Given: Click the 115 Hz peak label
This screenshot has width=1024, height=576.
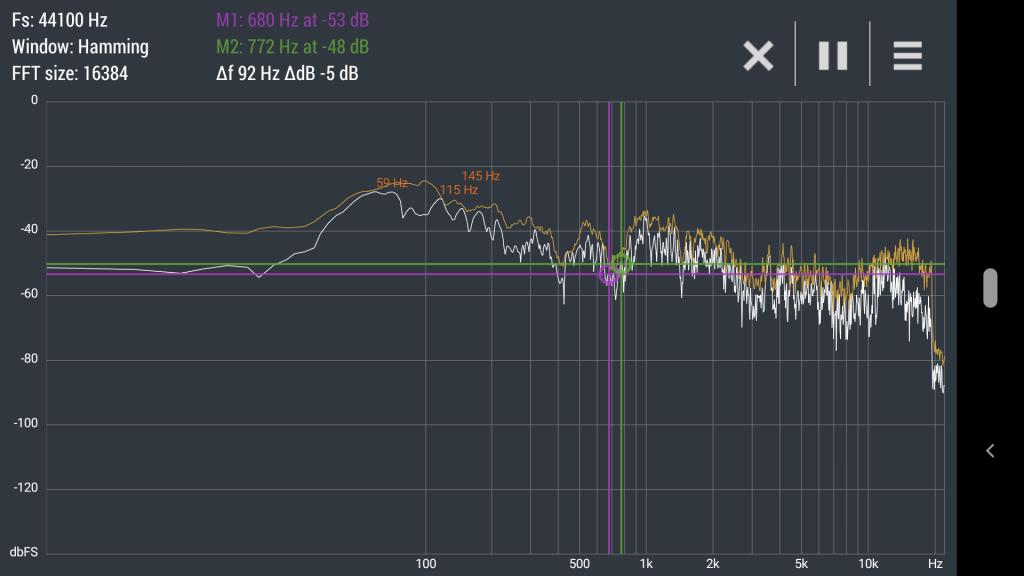Looking at the screenshot, I should click(458, 190).
